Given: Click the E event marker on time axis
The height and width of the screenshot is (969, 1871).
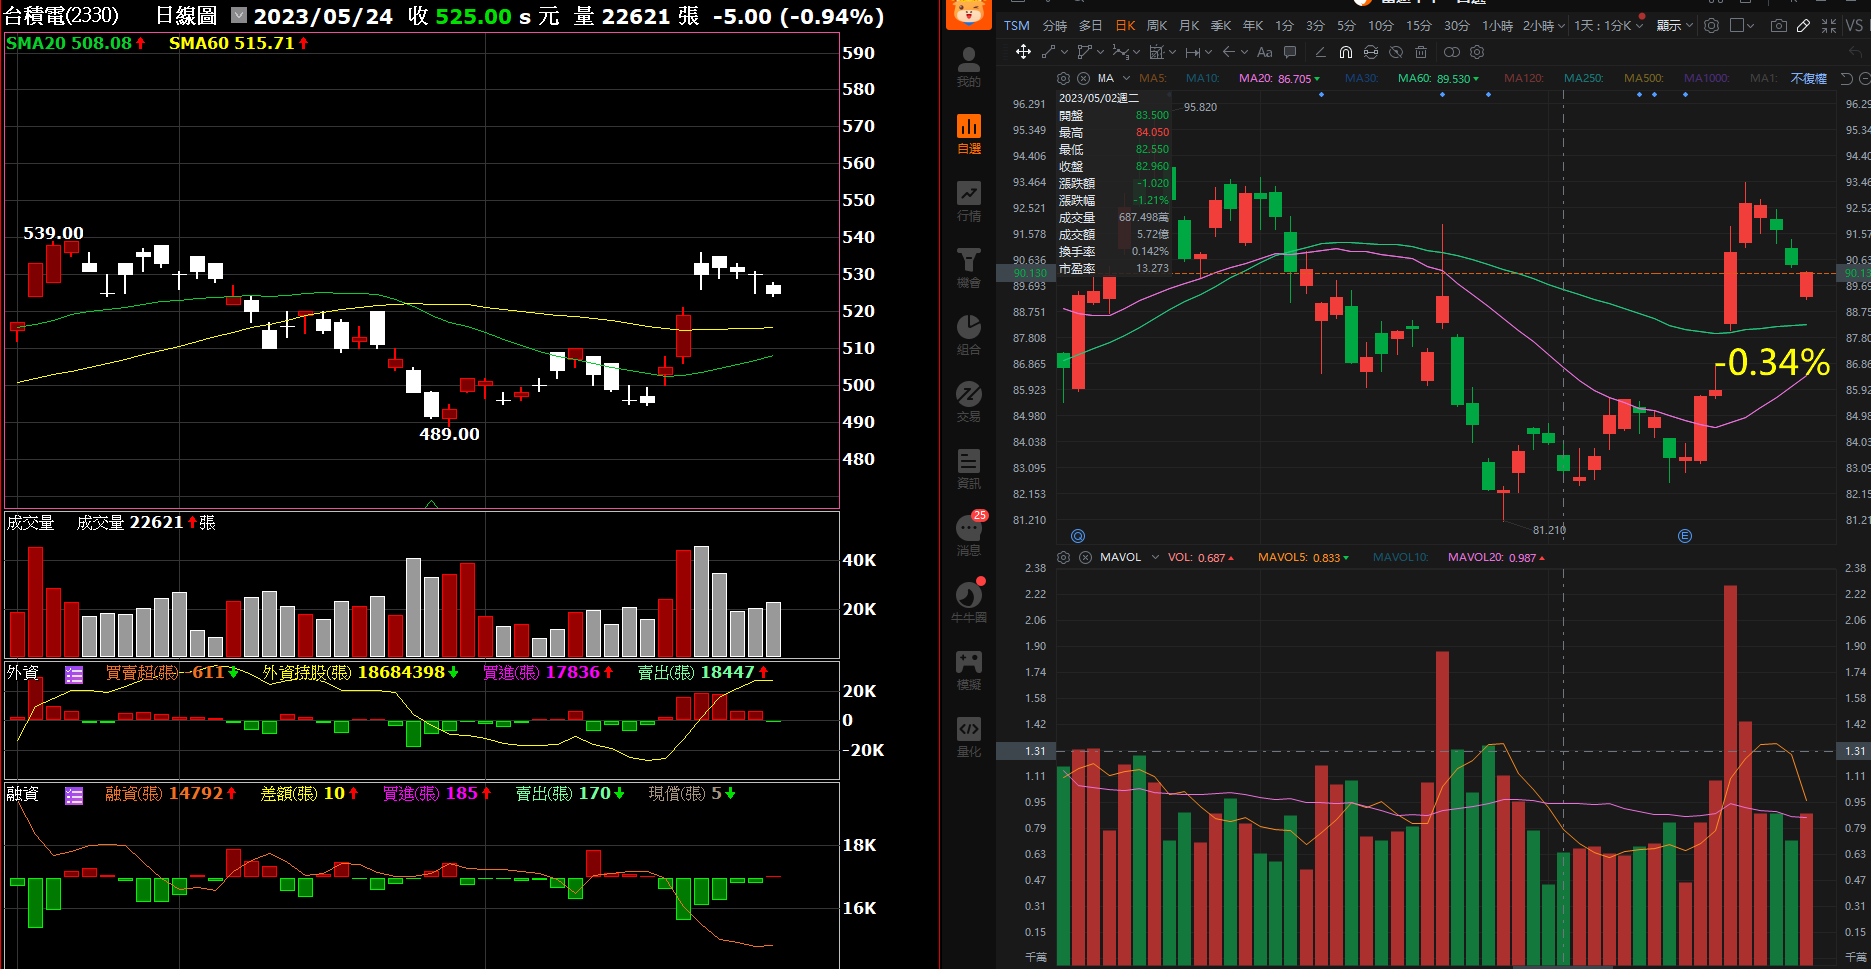Looking at the screenshot, I should tap(1684, 536).
